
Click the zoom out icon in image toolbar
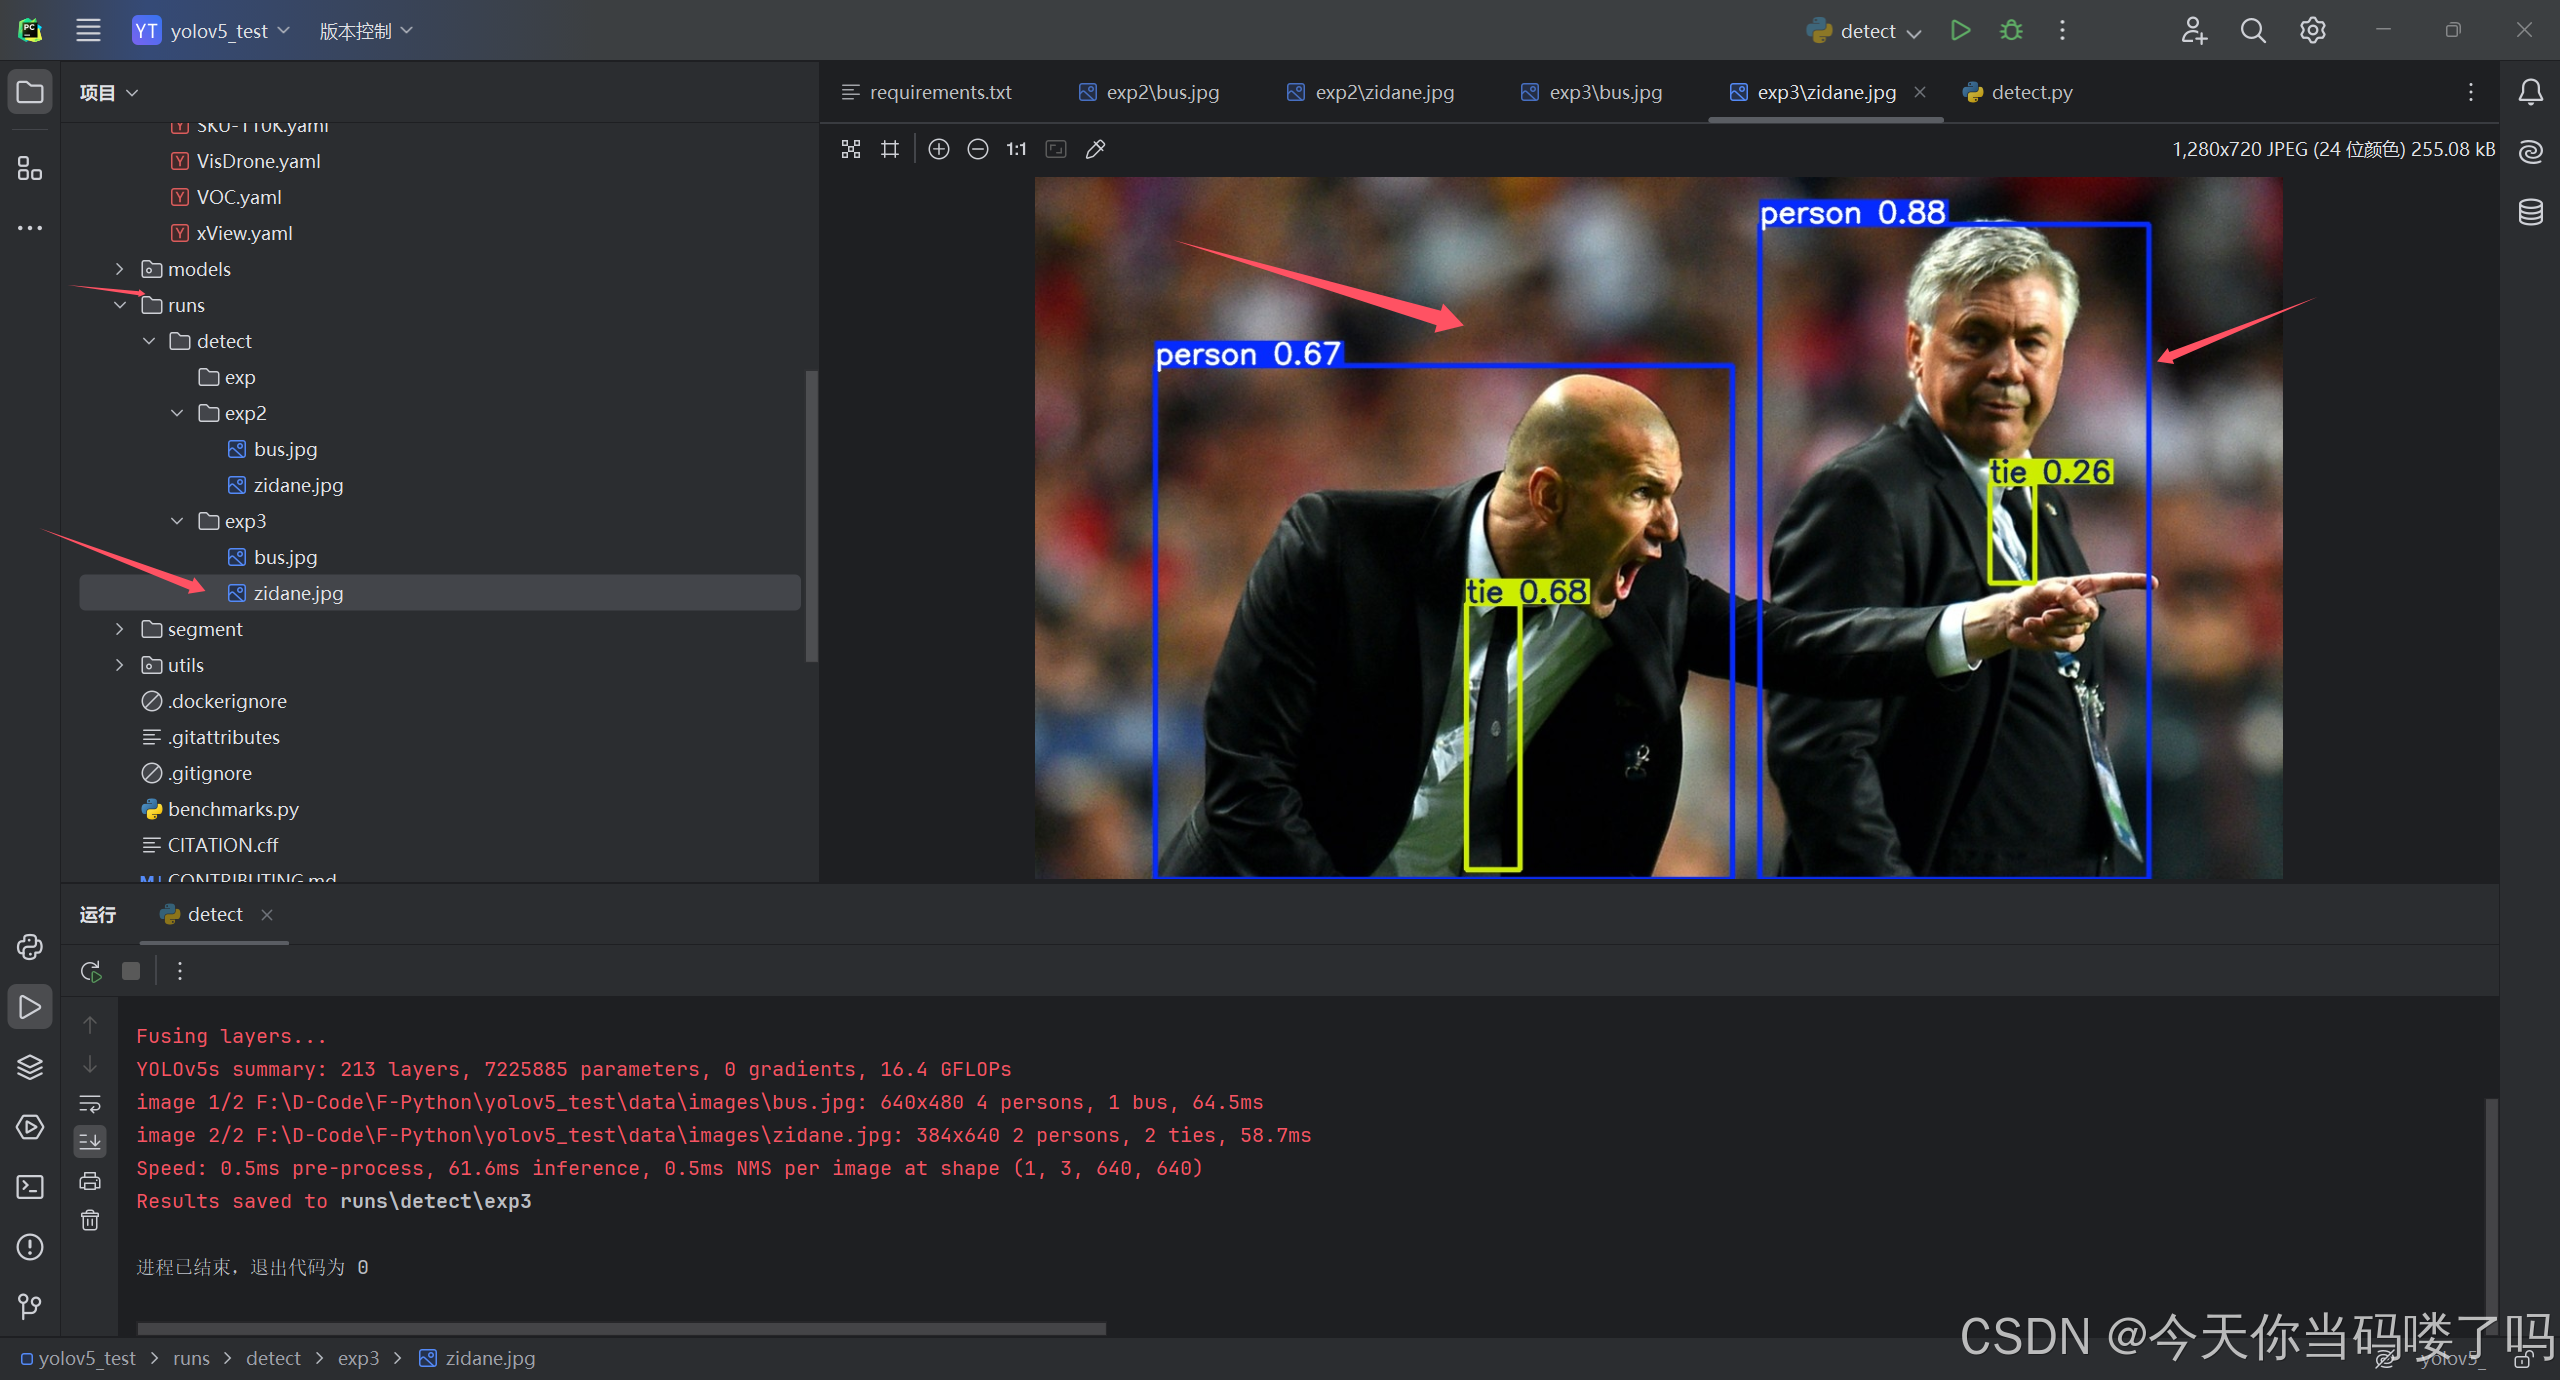point(977,149)
